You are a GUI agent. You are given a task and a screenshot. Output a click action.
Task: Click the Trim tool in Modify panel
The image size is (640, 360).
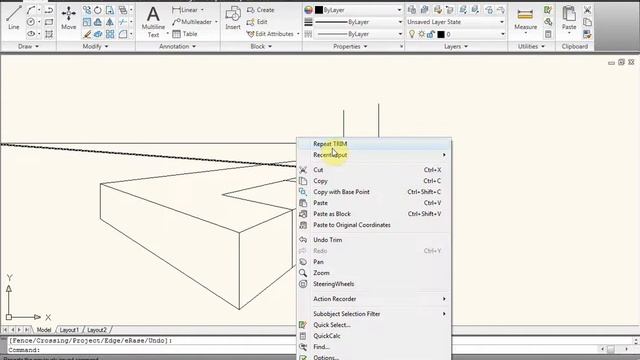click(x=122, y=22)
